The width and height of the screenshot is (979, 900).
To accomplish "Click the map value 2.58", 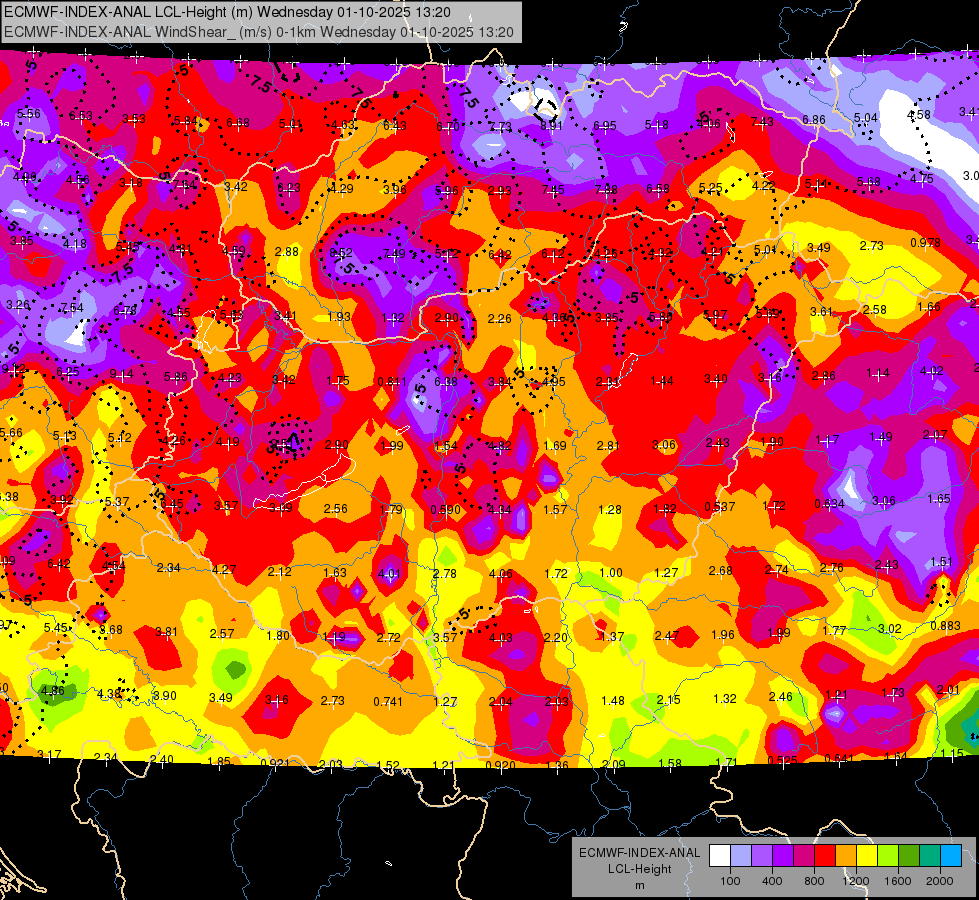I will [x=875, y=310].
